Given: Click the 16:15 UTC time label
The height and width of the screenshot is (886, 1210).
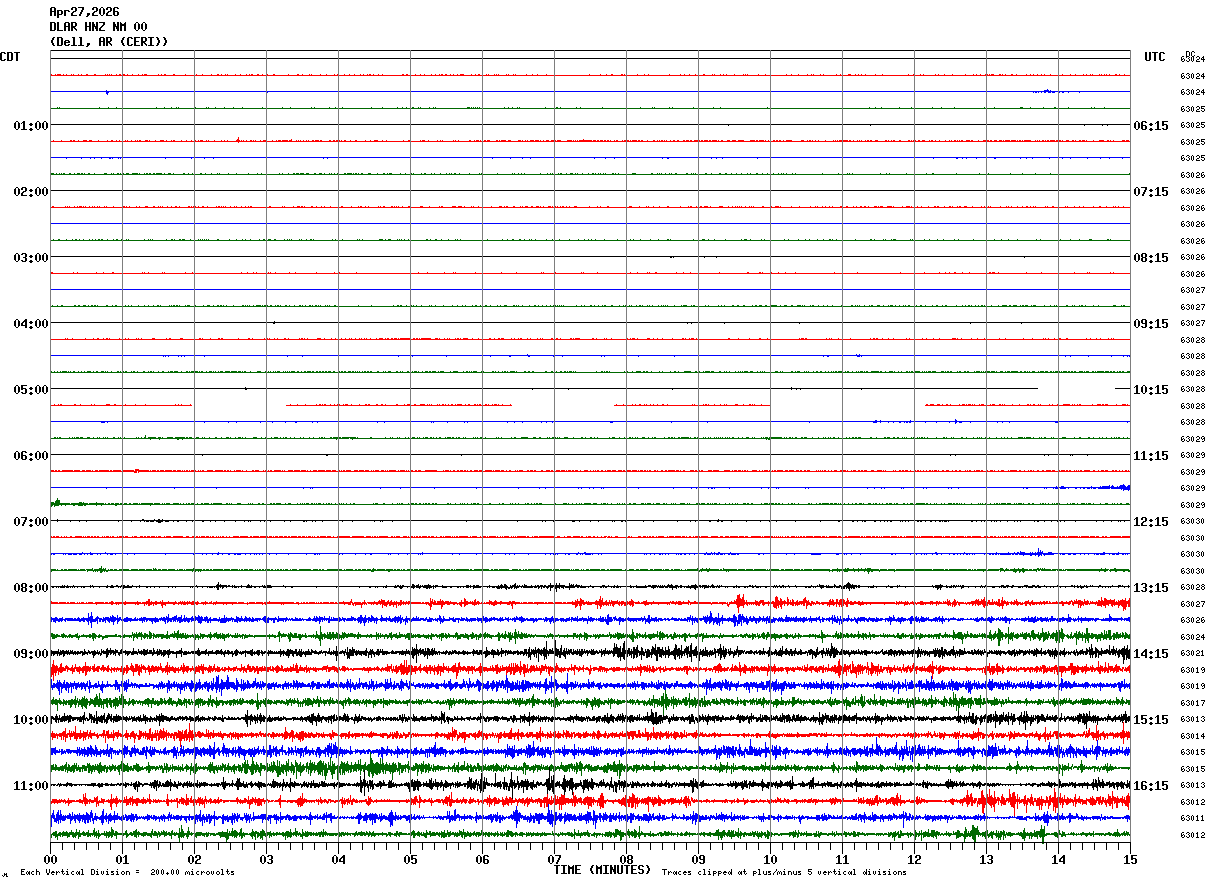Looking at the screenshot, I should click(x=1151, y=786).
